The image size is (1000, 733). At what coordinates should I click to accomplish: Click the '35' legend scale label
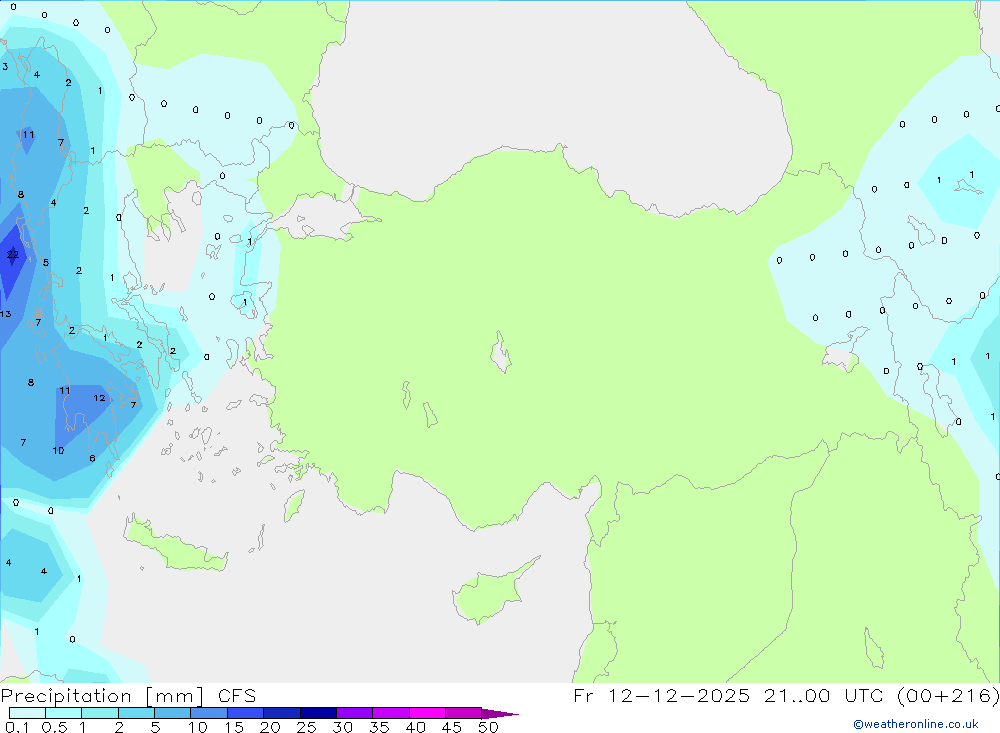(379, 727)
